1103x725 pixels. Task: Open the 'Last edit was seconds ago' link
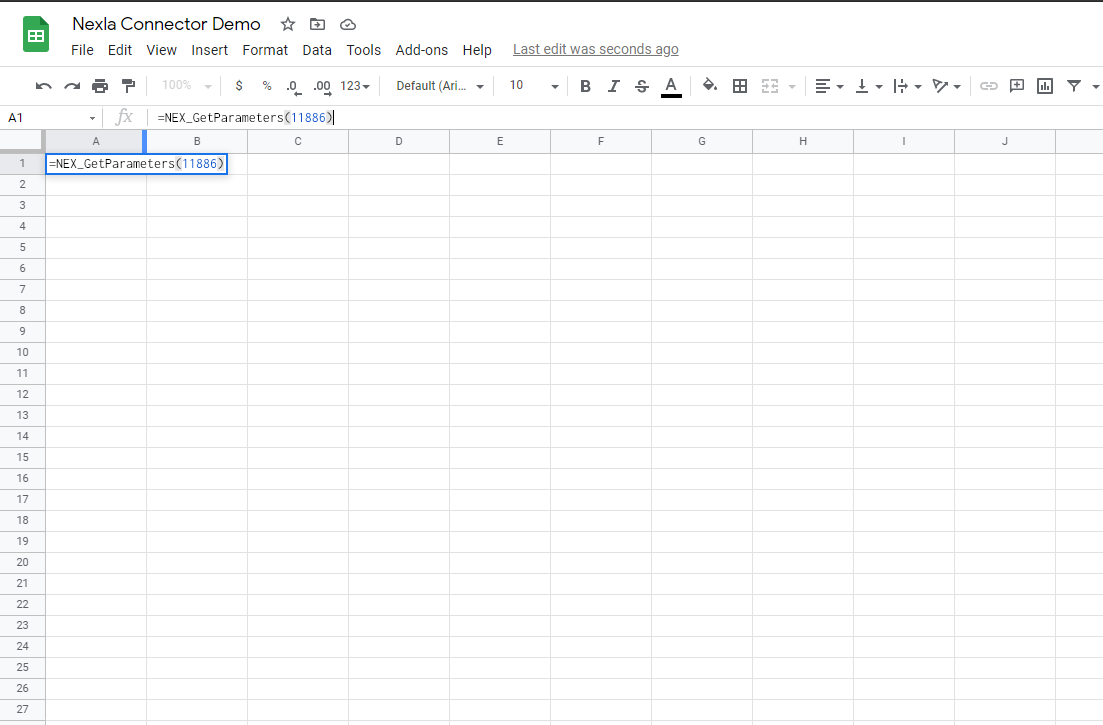click(596, 49)
